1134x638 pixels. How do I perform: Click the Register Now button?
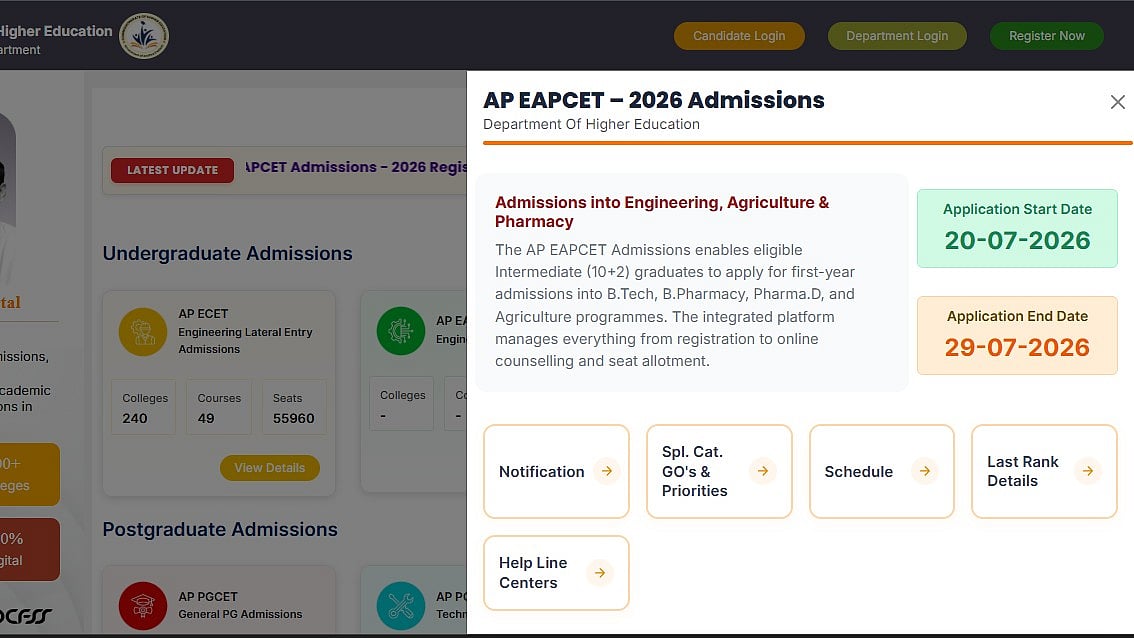point(1046,35)
